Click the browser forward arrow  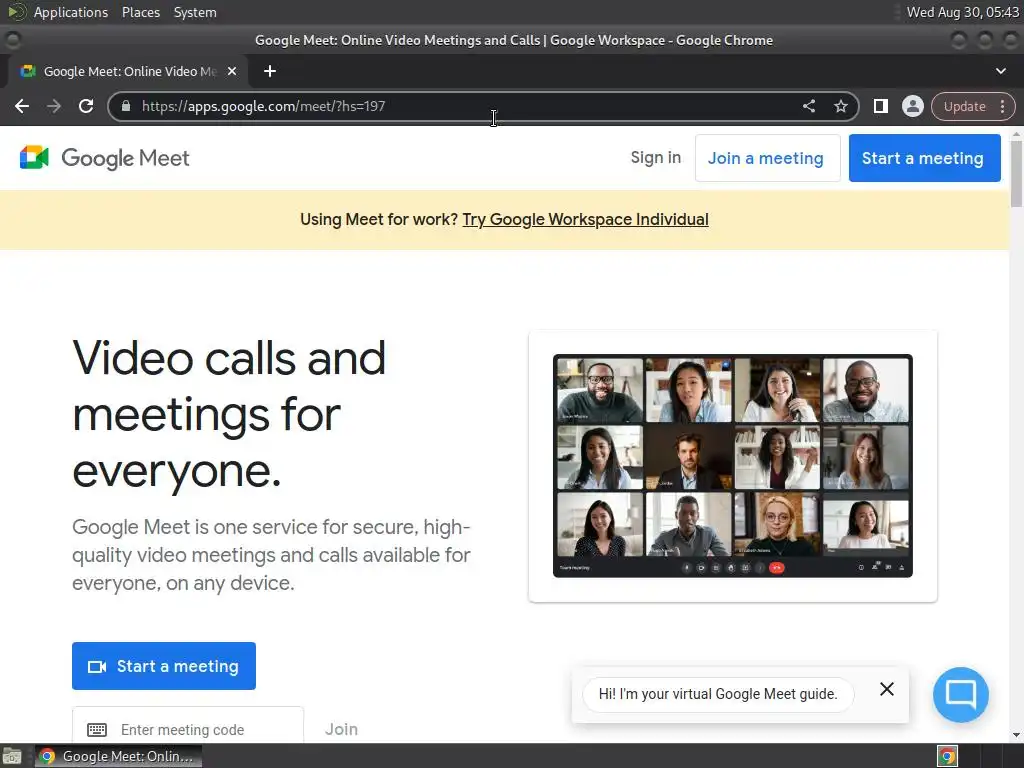click(x=54, y=106)
